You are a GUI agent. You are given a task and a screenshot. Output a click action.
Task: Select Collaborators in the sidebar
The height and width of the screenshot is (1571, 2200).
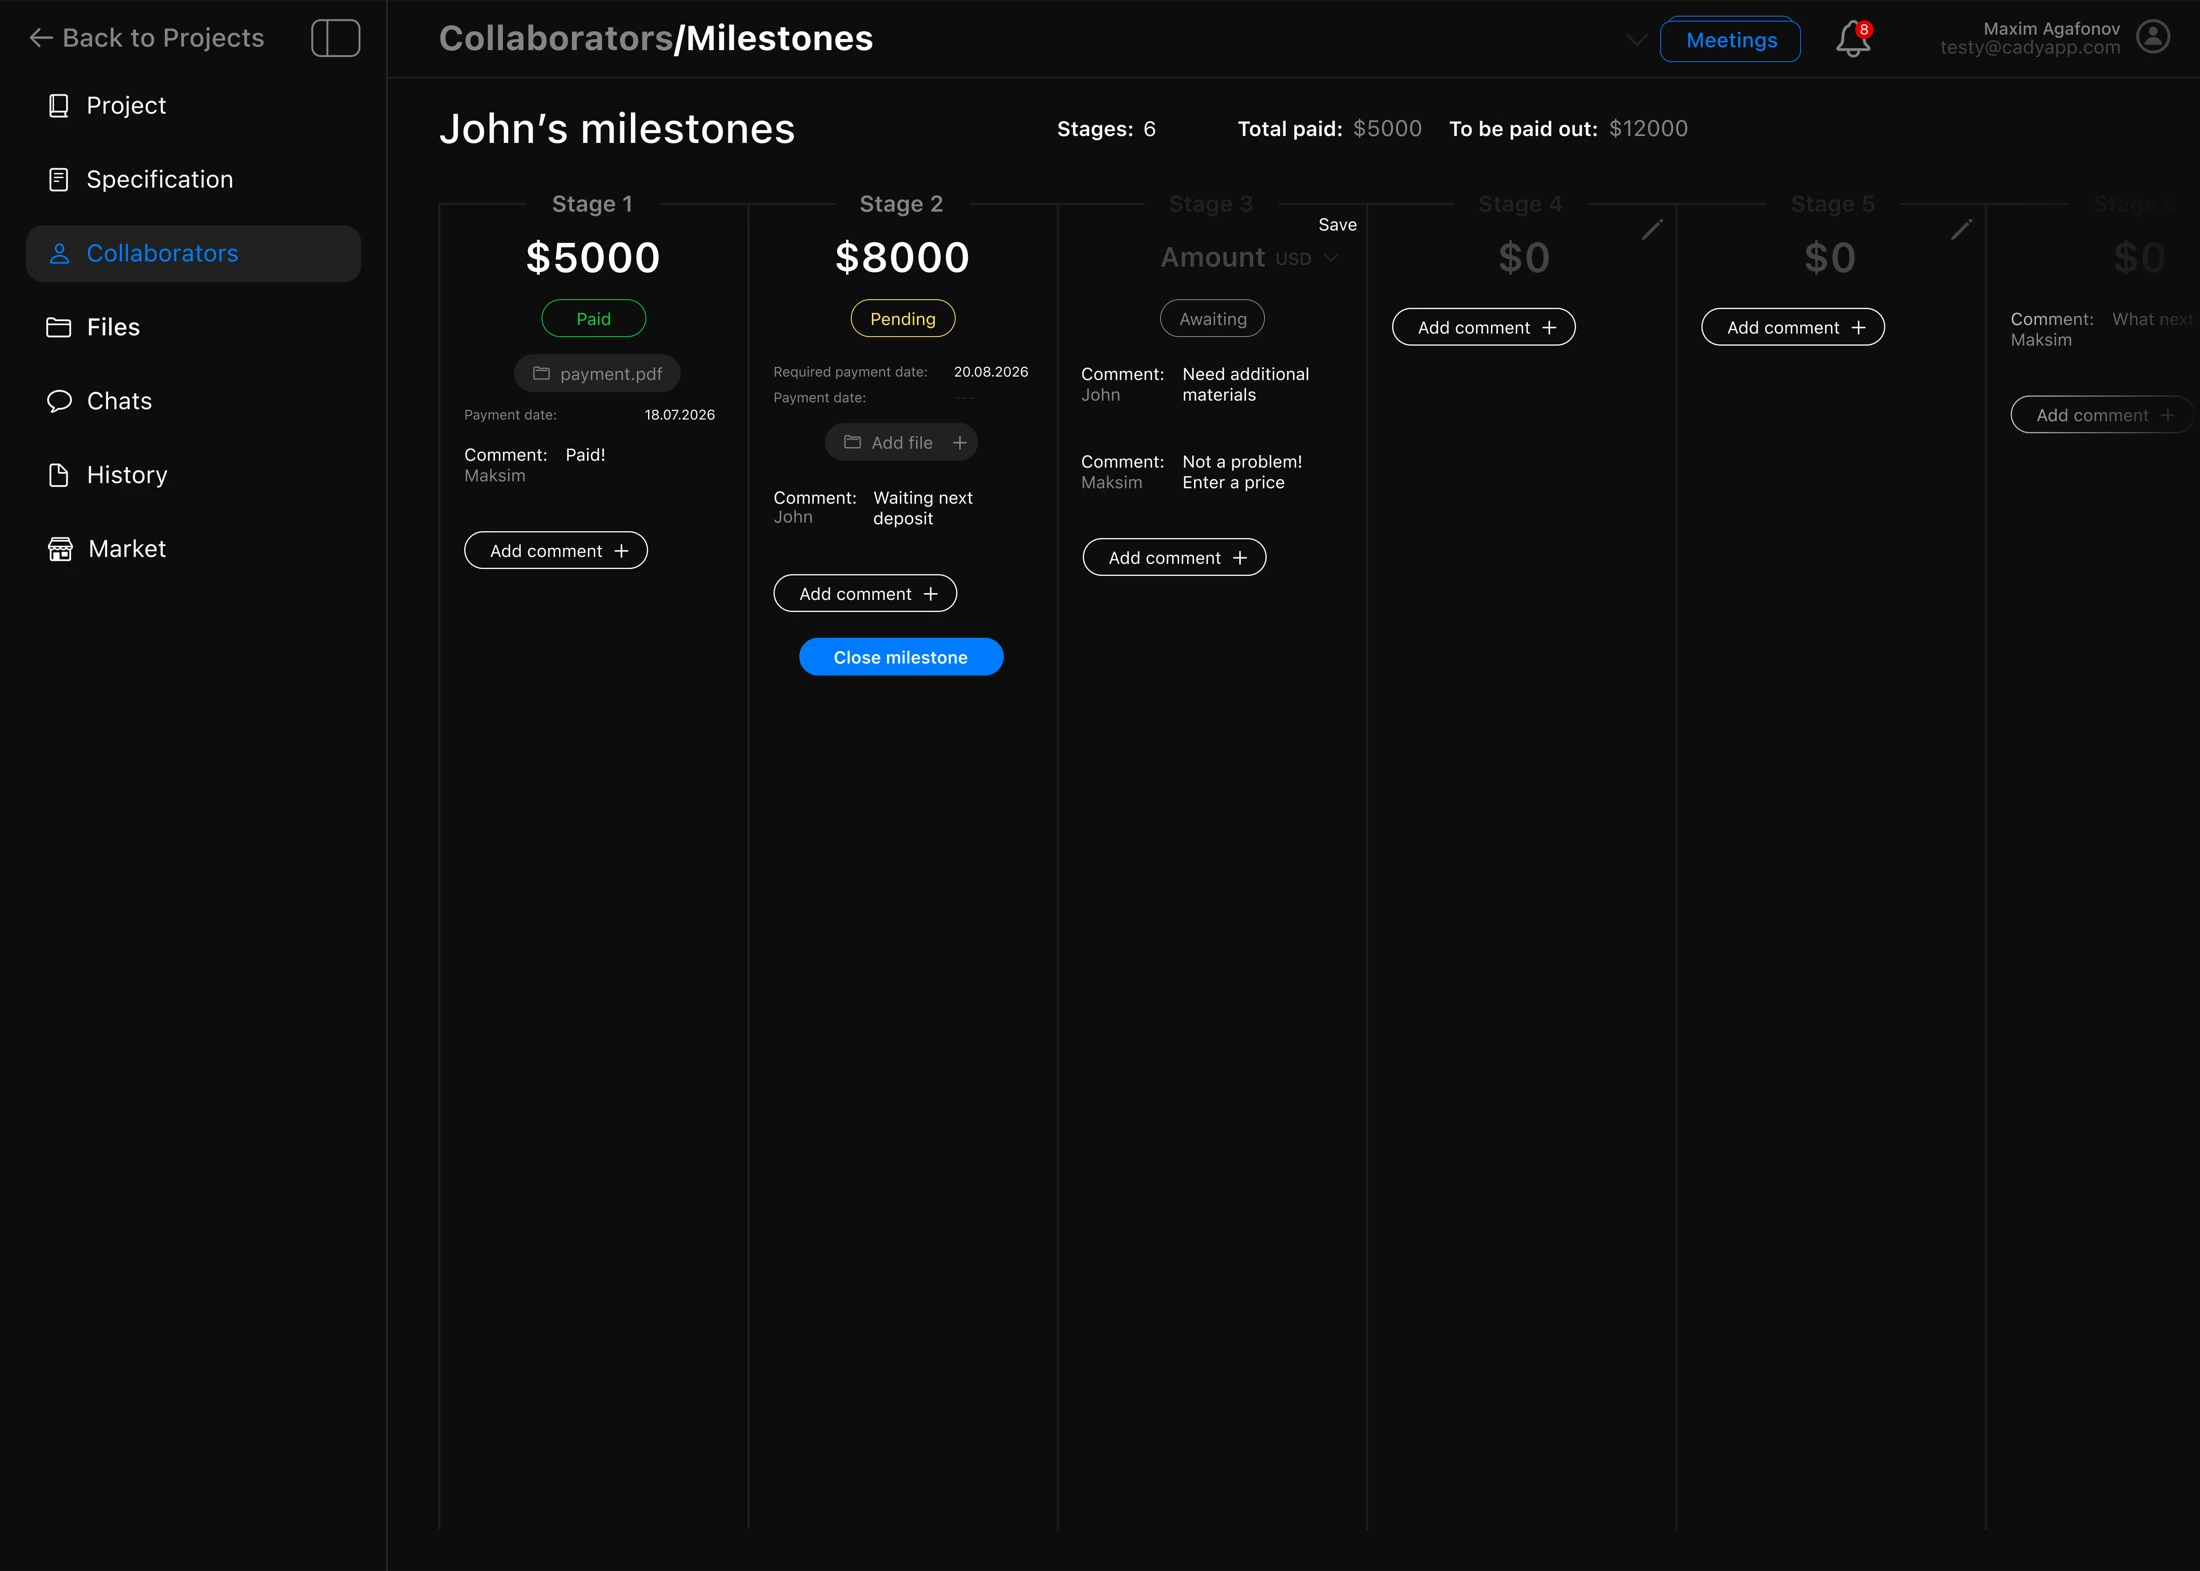(193, 254)
